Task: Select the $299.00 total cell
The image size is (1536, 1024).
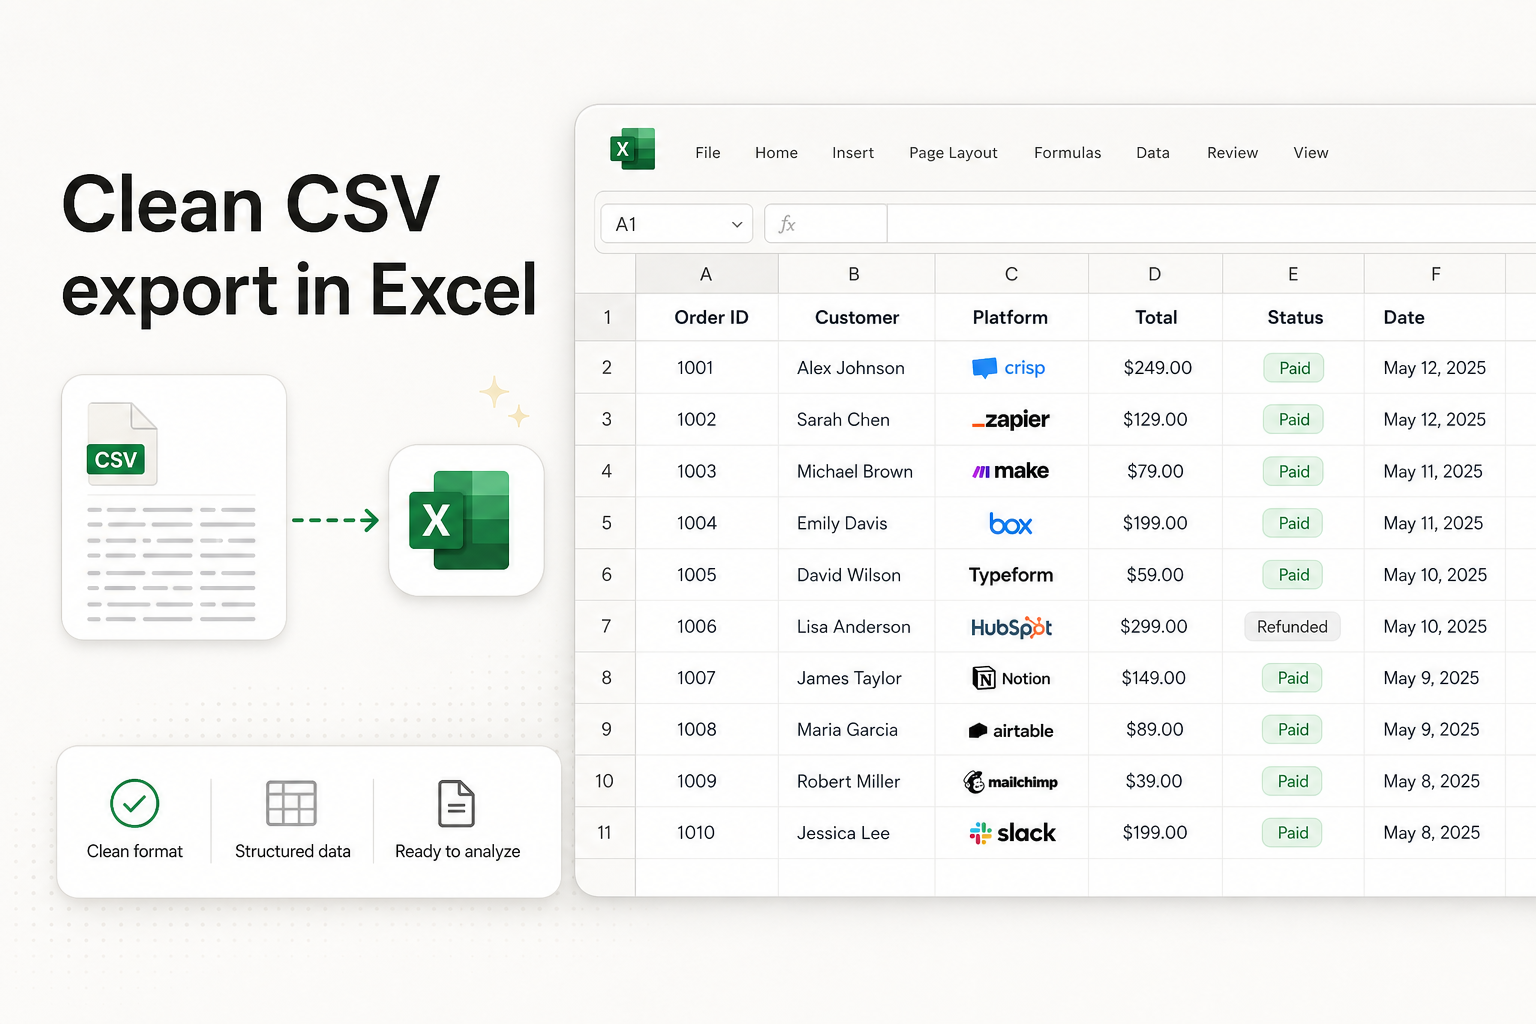Action: (x=1155, y=627)
